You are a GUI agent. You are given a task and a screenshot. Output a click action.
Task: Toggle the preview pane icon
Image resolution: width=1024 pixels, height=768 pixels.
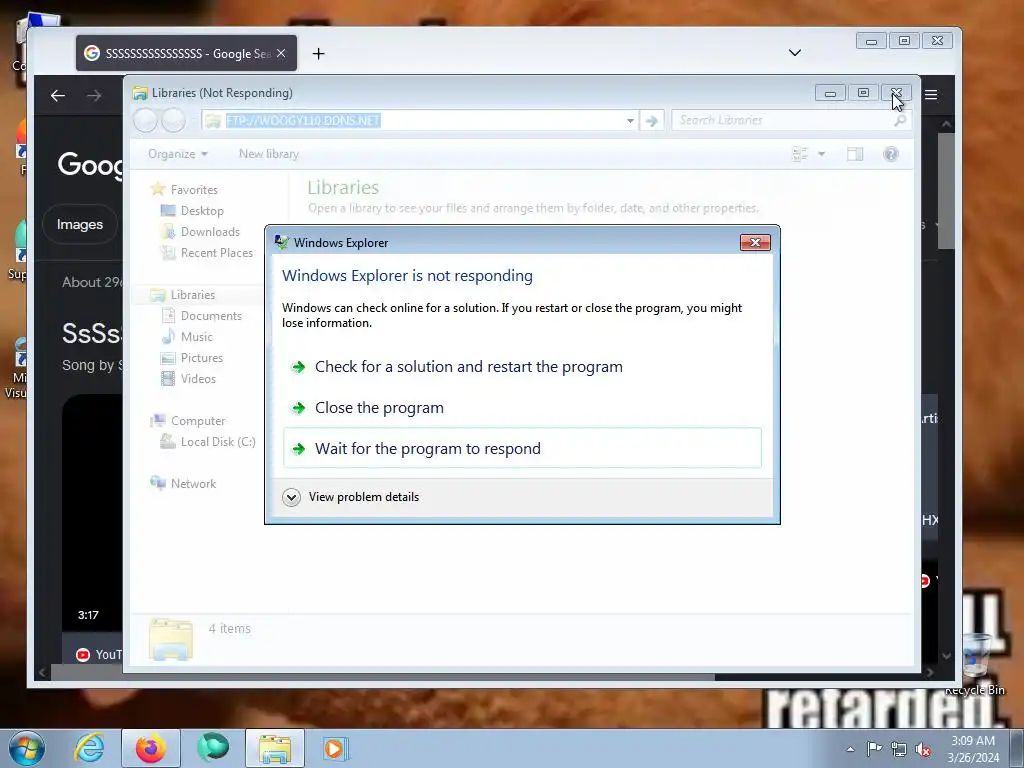855,154
